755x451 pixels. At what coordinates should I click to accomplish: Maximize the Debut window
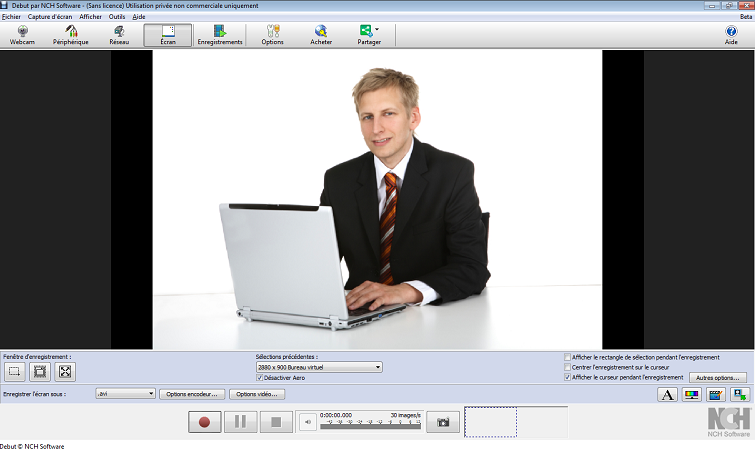pos(729,5)
